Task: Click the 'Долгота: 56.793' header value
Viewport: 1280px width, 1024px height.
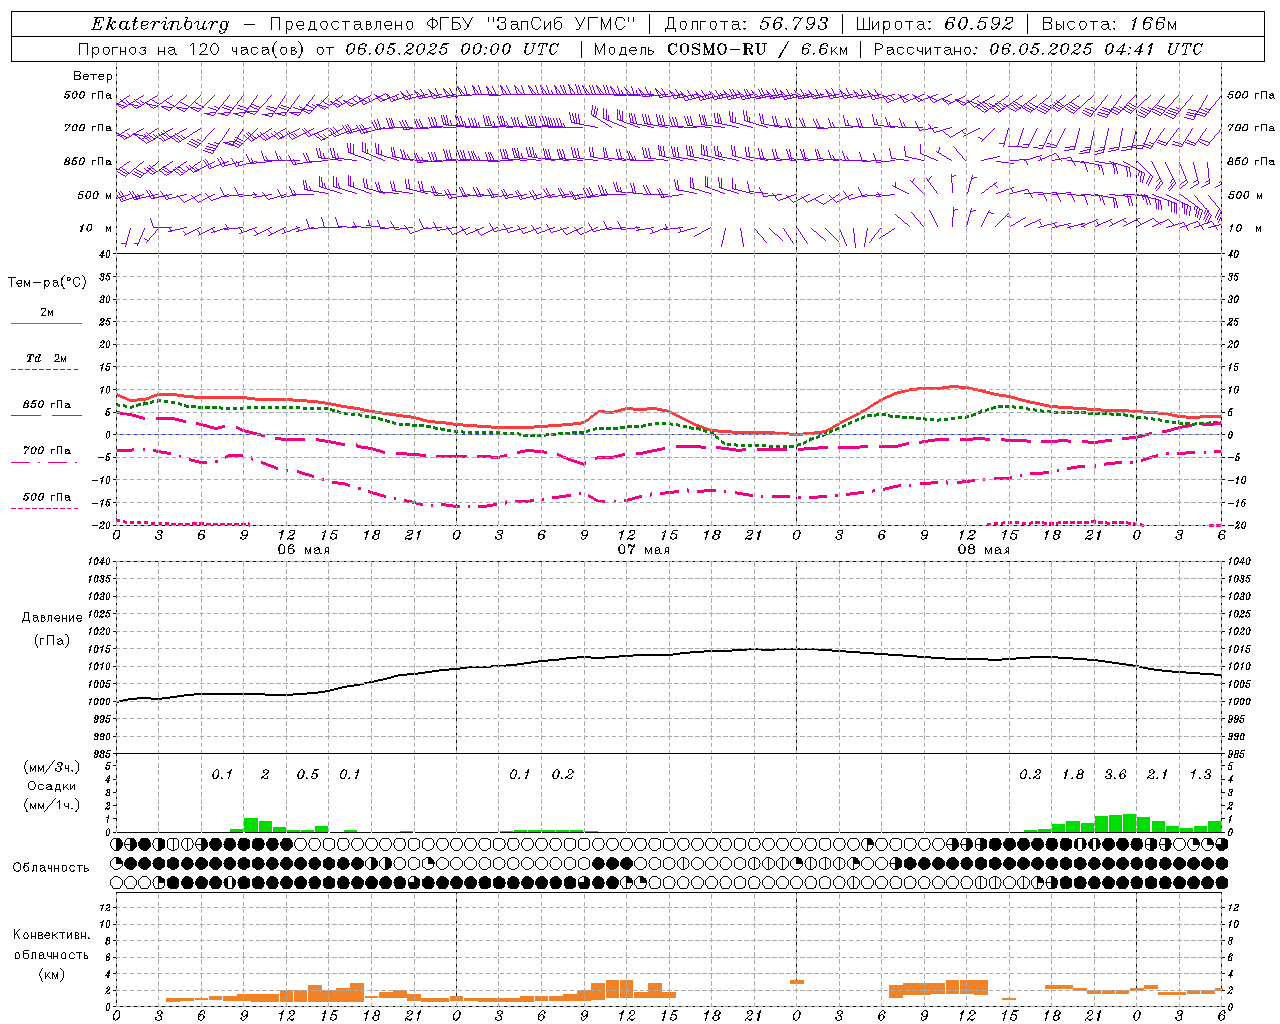Action: tap(746, 24)
